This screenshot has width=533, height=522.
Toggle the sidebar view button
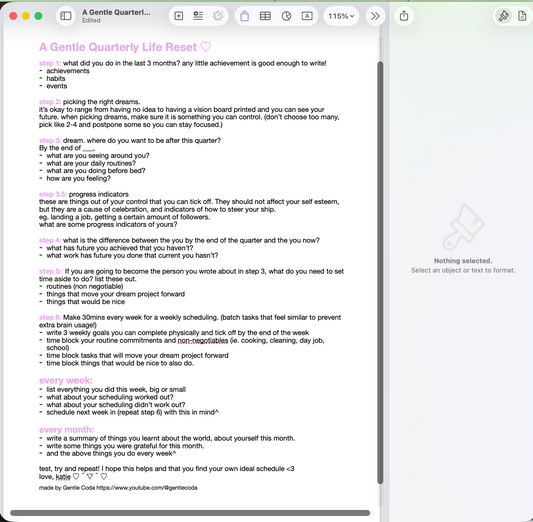[x=66, y=16]
